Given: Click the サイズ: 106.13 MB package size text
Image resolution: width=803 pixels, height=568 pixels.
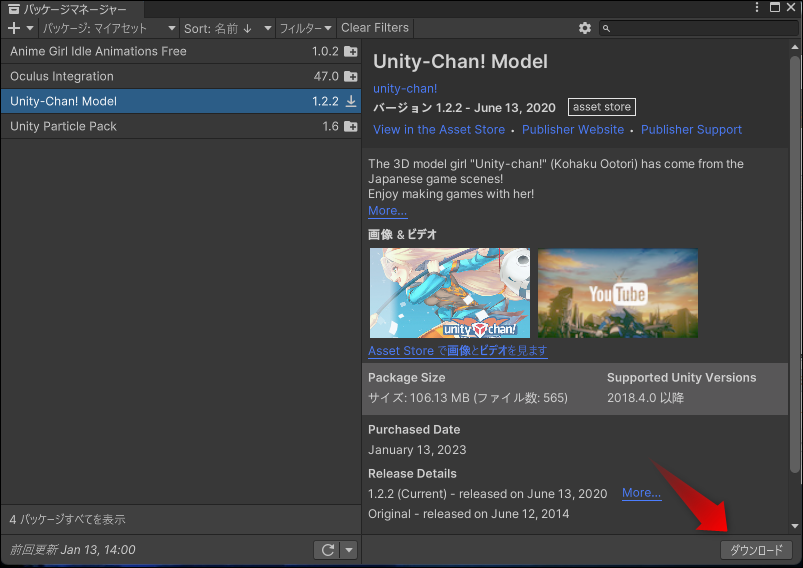Looking at the screenshot, I should [x=468, y=398].
